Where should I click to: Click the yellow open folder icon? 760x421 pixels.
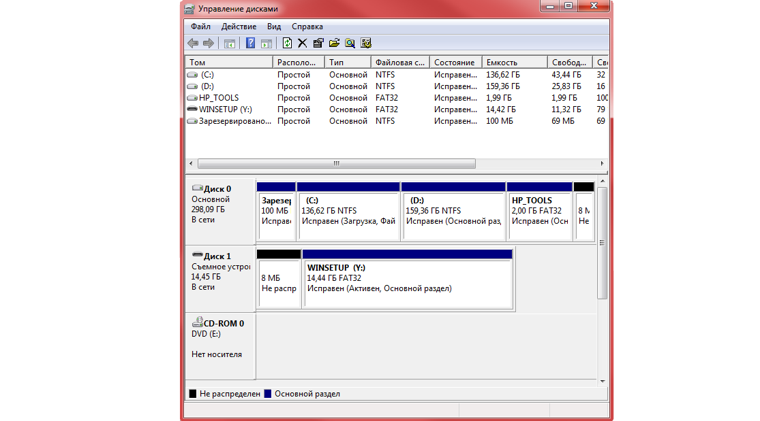coord(334,44)
